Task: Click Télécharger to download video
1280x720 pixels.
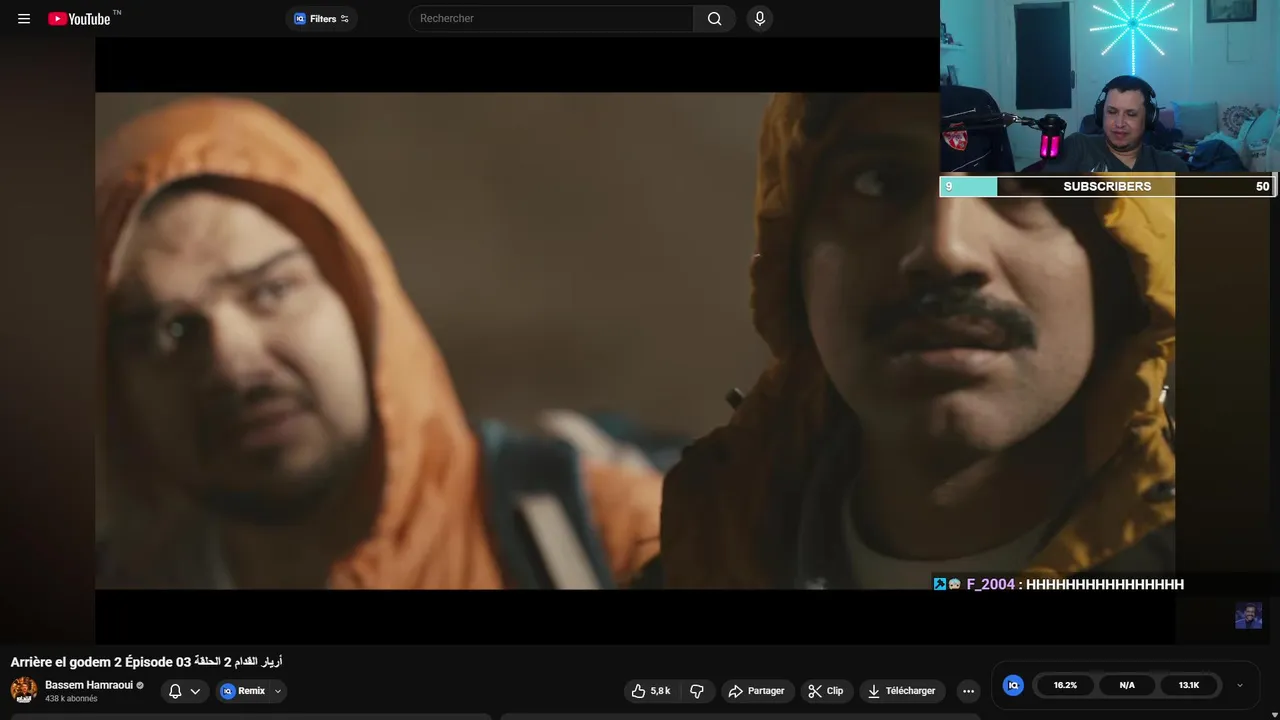Action: coord(902,691)
